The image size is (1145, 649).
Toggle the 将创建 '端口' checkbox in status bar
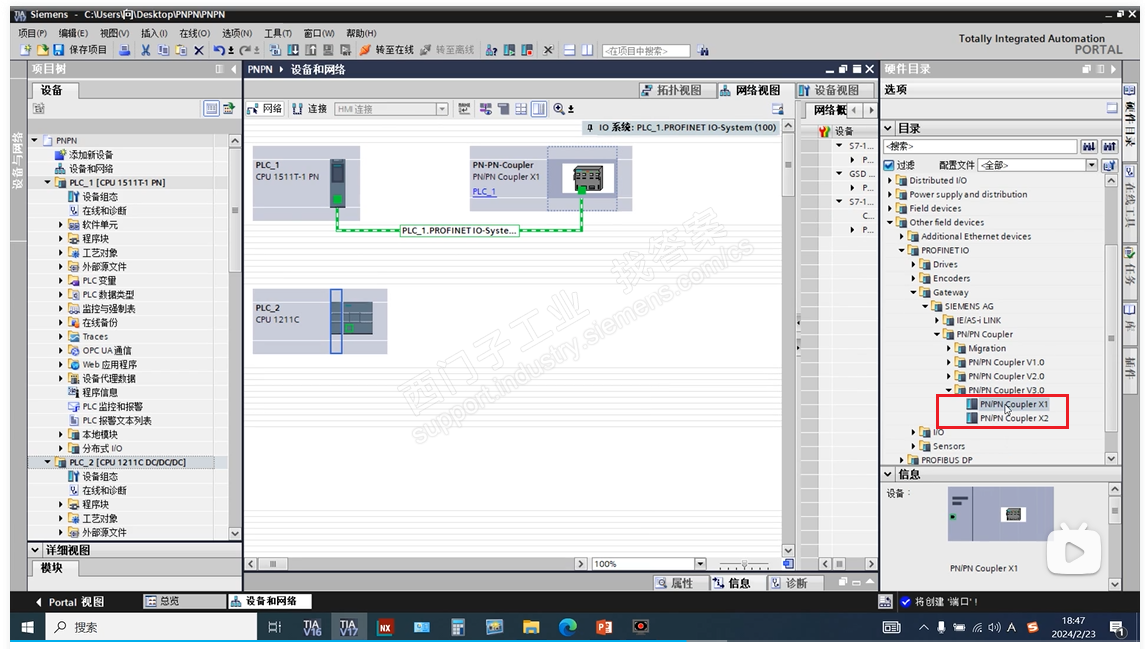pyautogui.click(x=905, y=602)
